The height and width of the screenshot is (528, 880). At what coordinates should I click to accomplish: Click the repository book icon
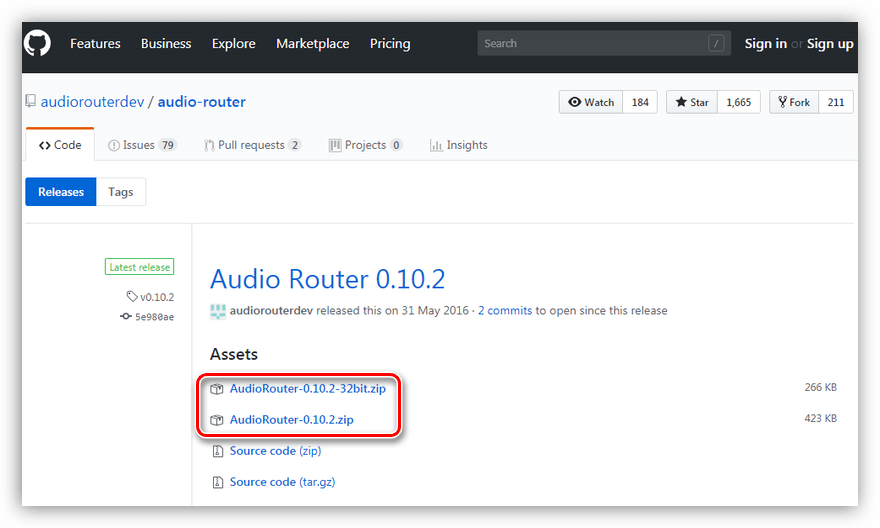pos(31,102)
